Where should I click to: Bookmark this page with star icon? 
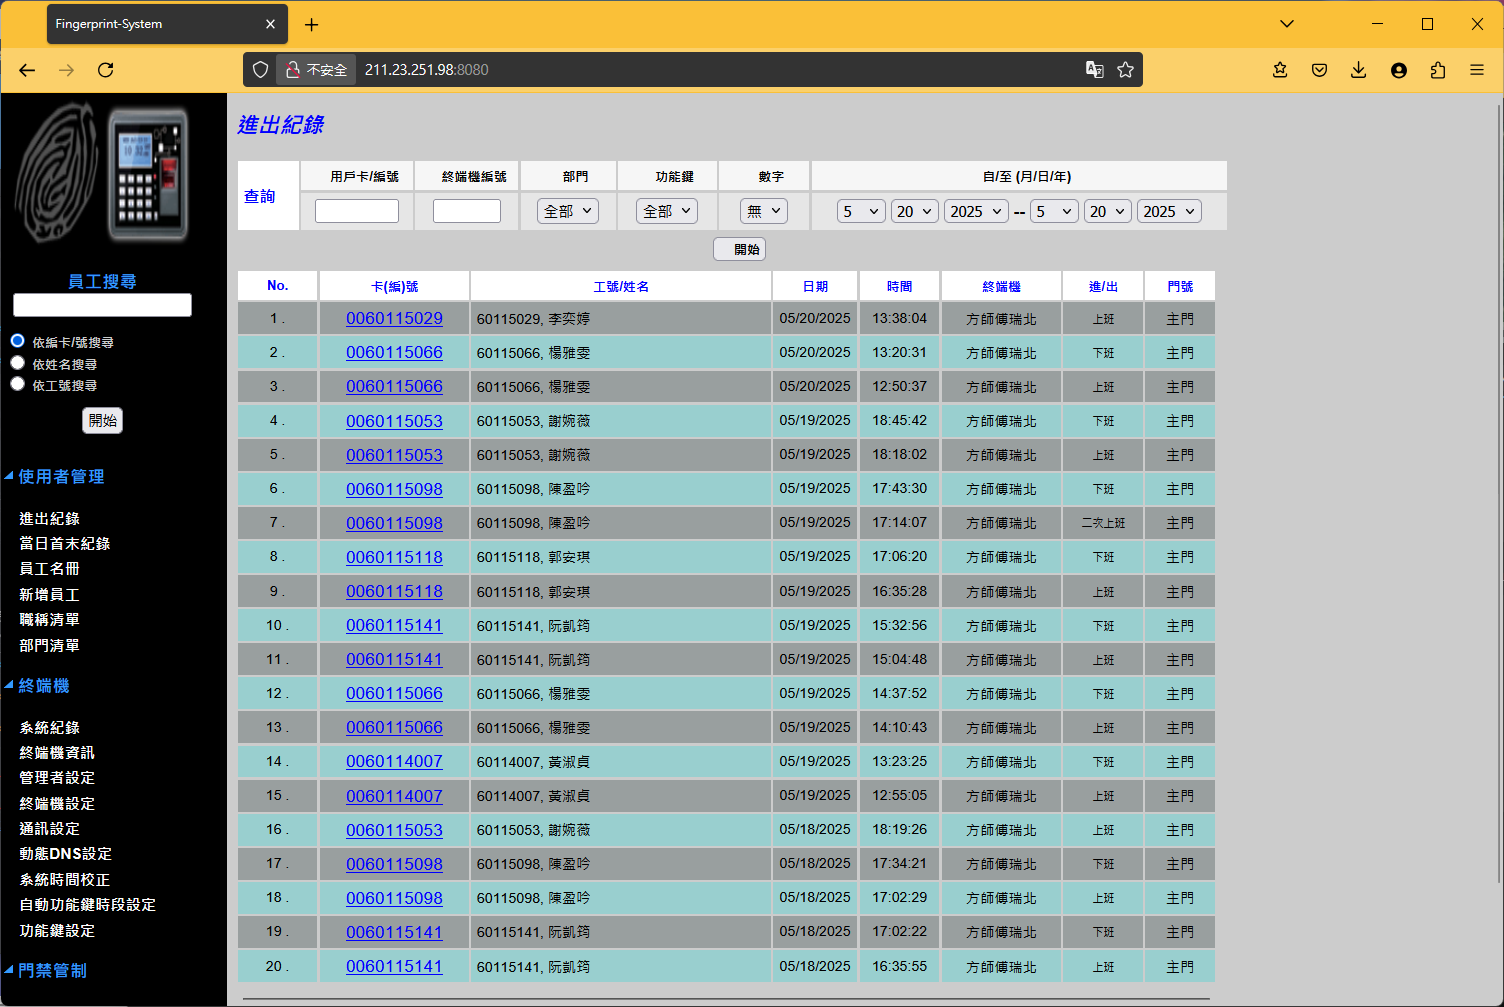[x=1126, y=70]
